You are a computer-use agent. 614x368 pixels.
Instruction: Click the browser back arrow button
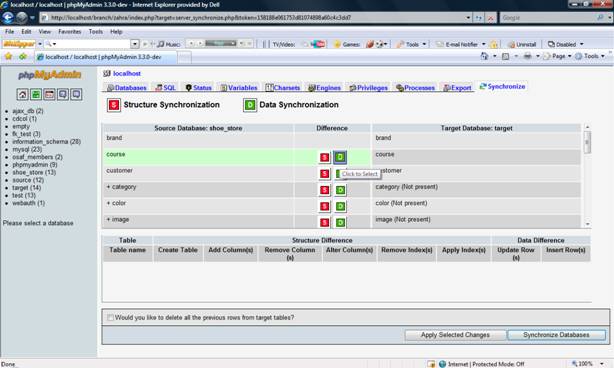pyautogui.click(x=8, y=18)
